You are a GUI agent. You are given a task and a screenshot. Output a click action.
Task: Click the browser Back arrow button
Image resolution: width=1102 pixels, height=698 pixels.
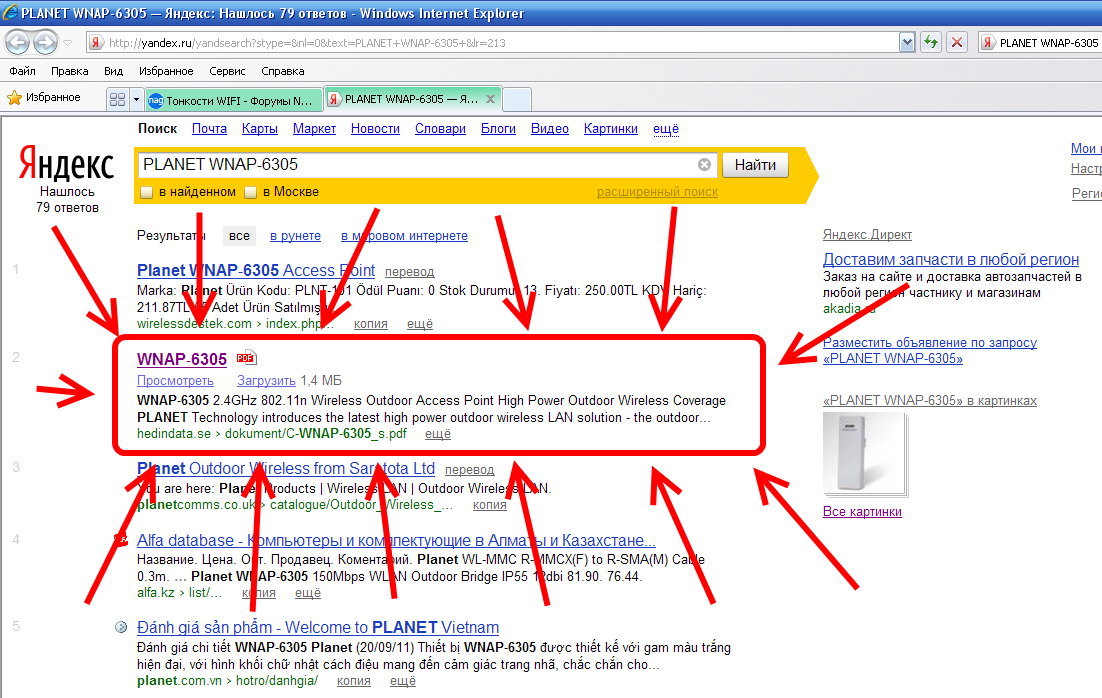pos(18,43)
